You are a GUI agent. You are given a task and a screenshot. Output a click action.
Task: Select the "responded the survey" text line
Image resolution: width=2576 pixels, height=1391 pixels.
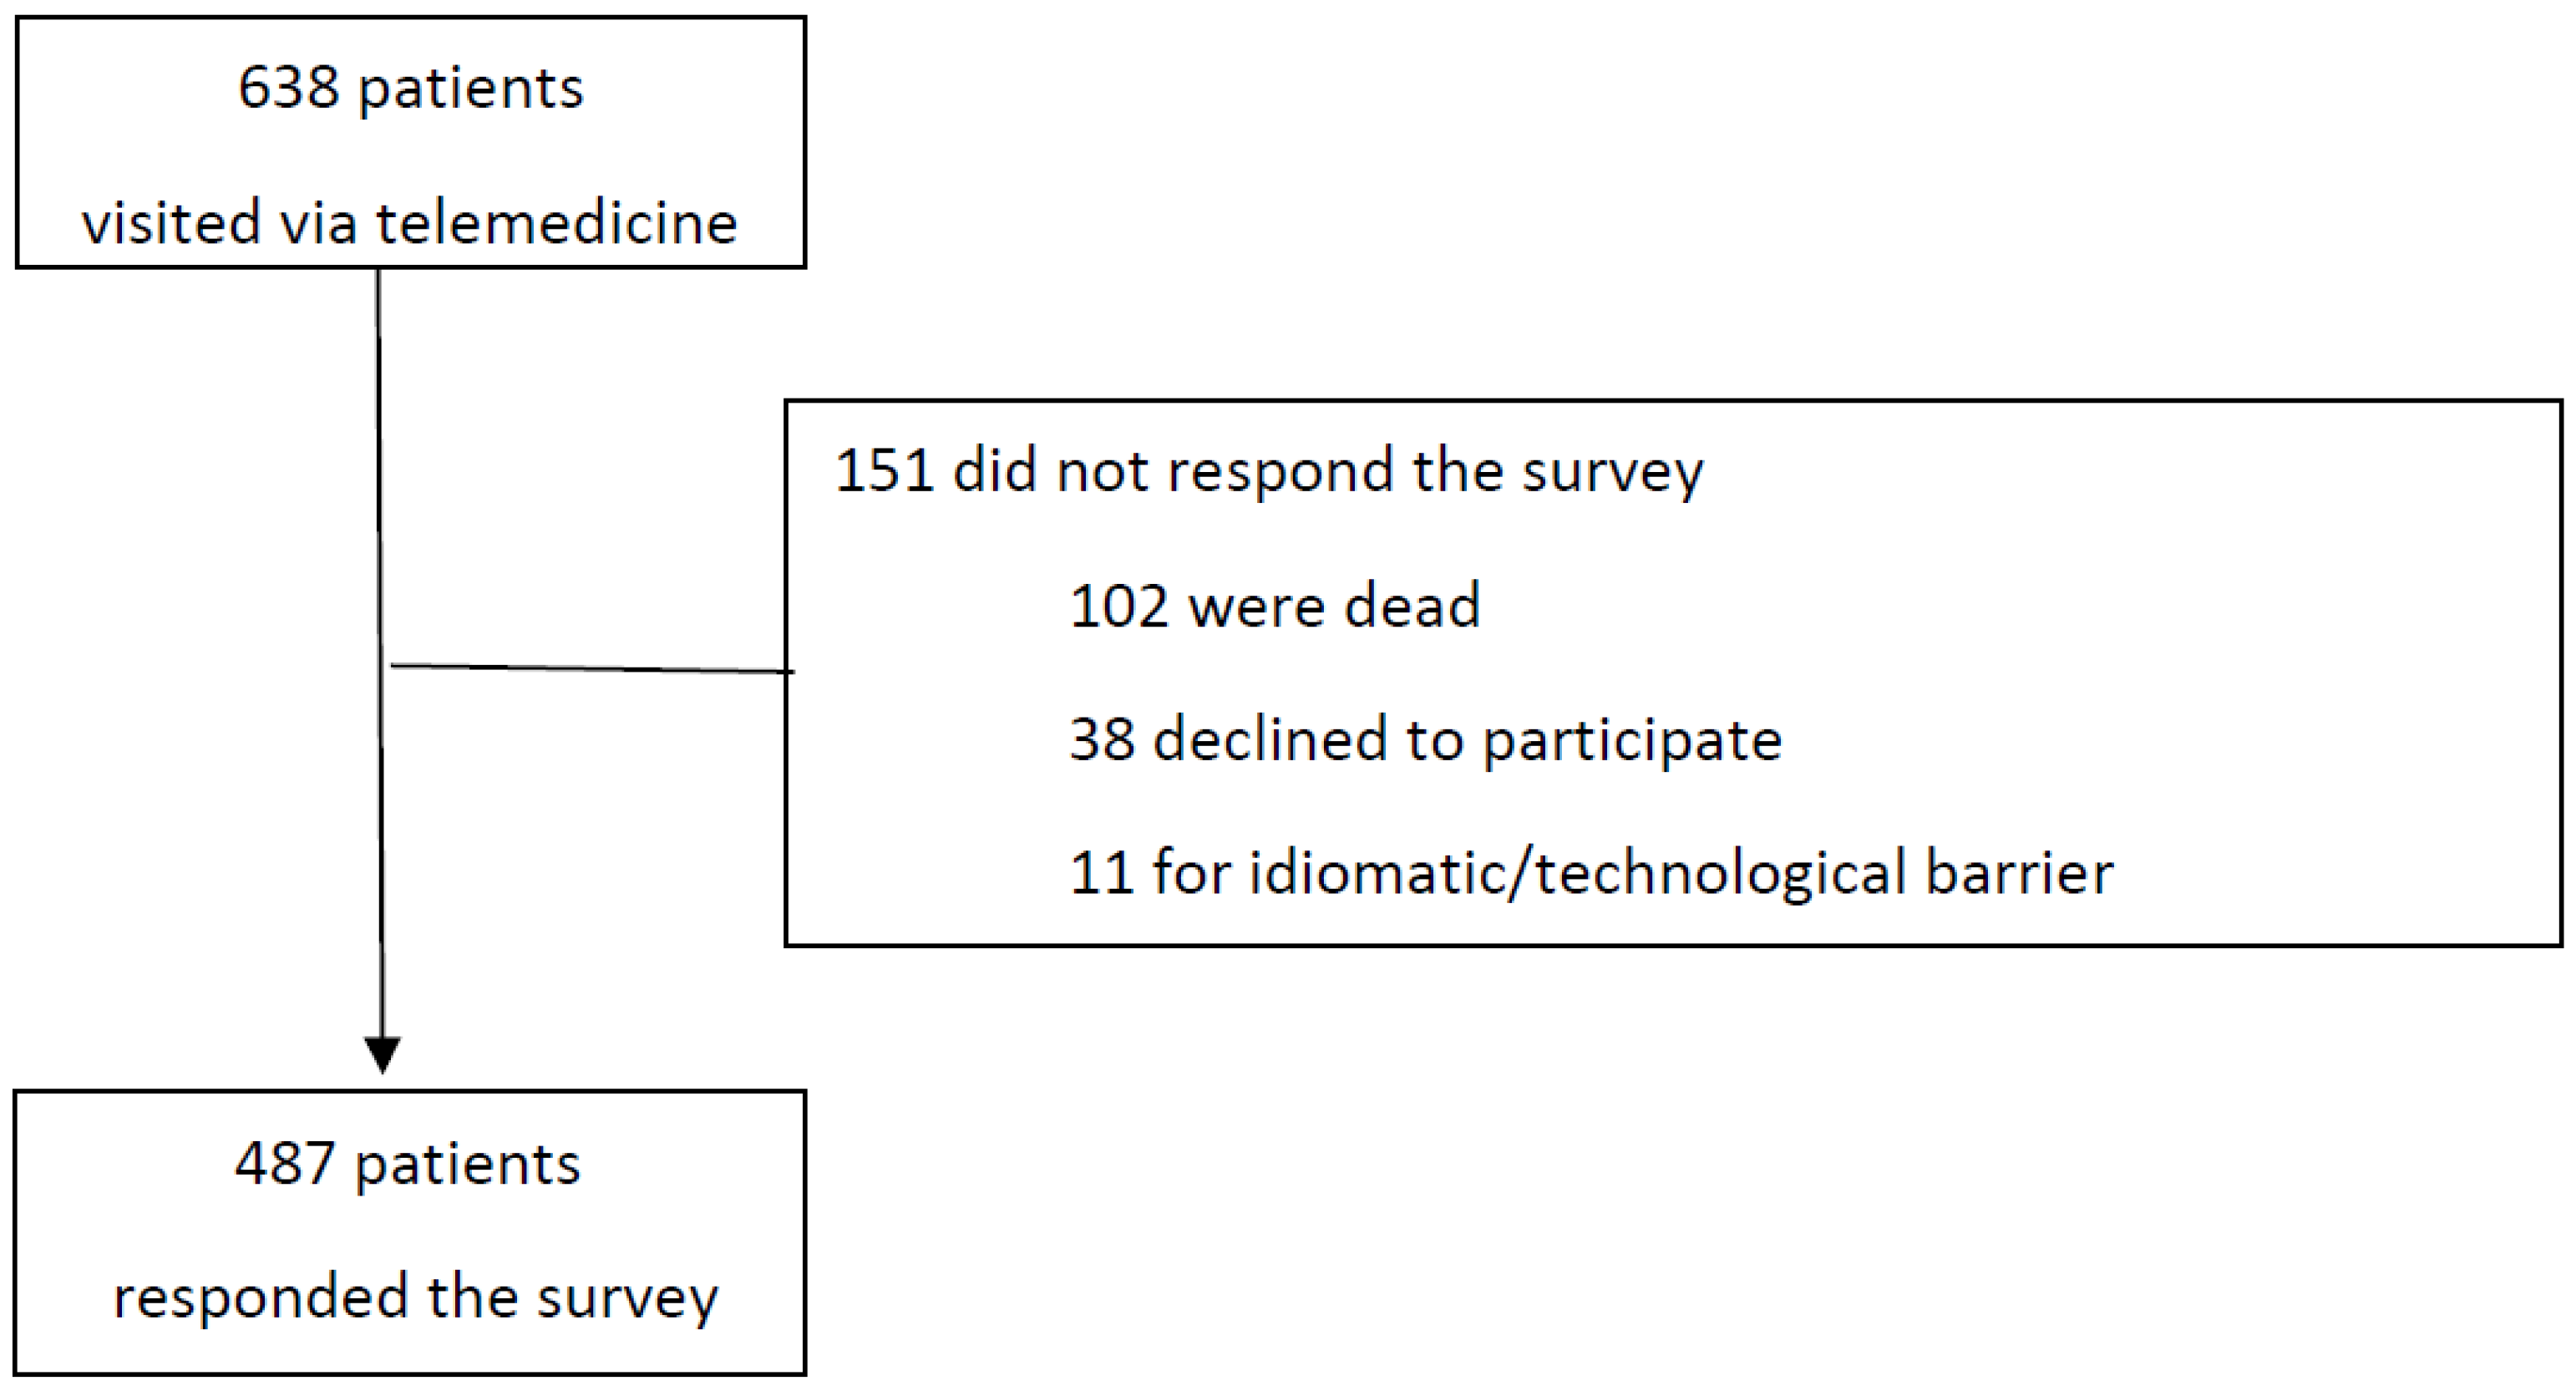(x=415, y=1298)
